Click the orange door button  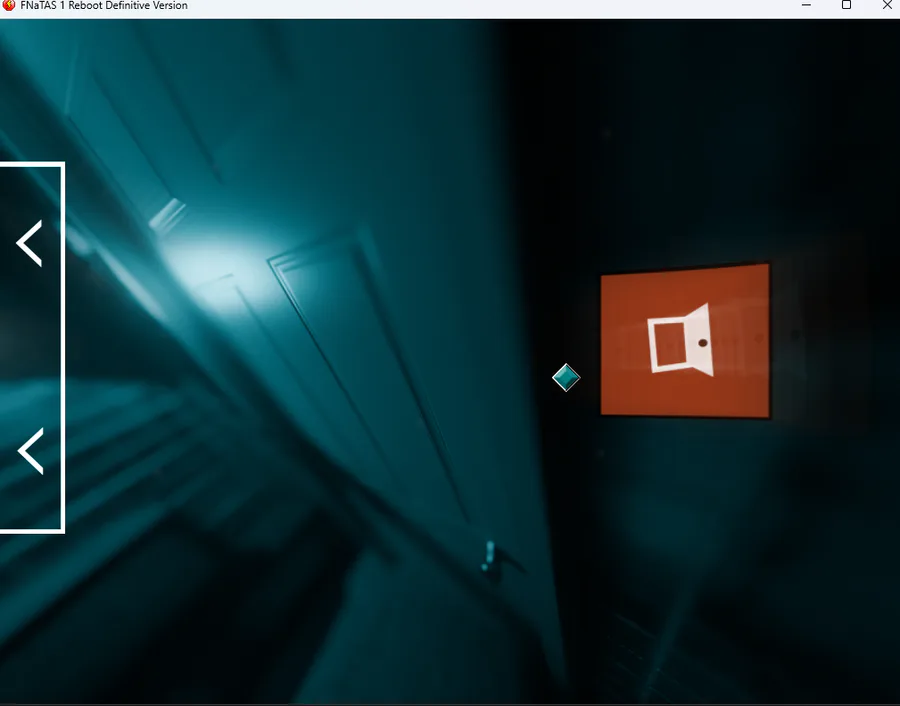pos(685,340)
